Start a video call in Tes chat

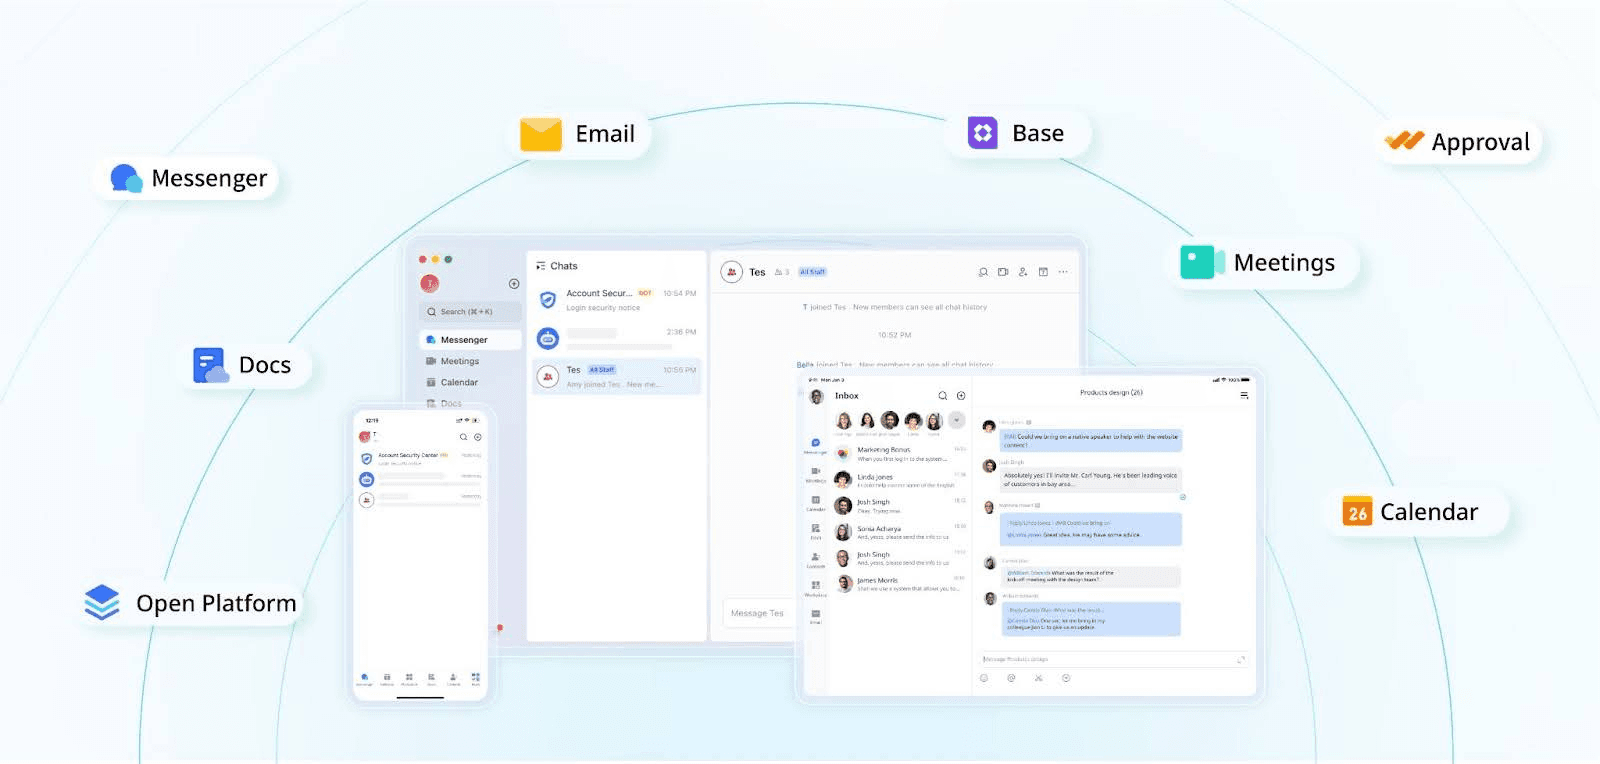(1003, 272)
